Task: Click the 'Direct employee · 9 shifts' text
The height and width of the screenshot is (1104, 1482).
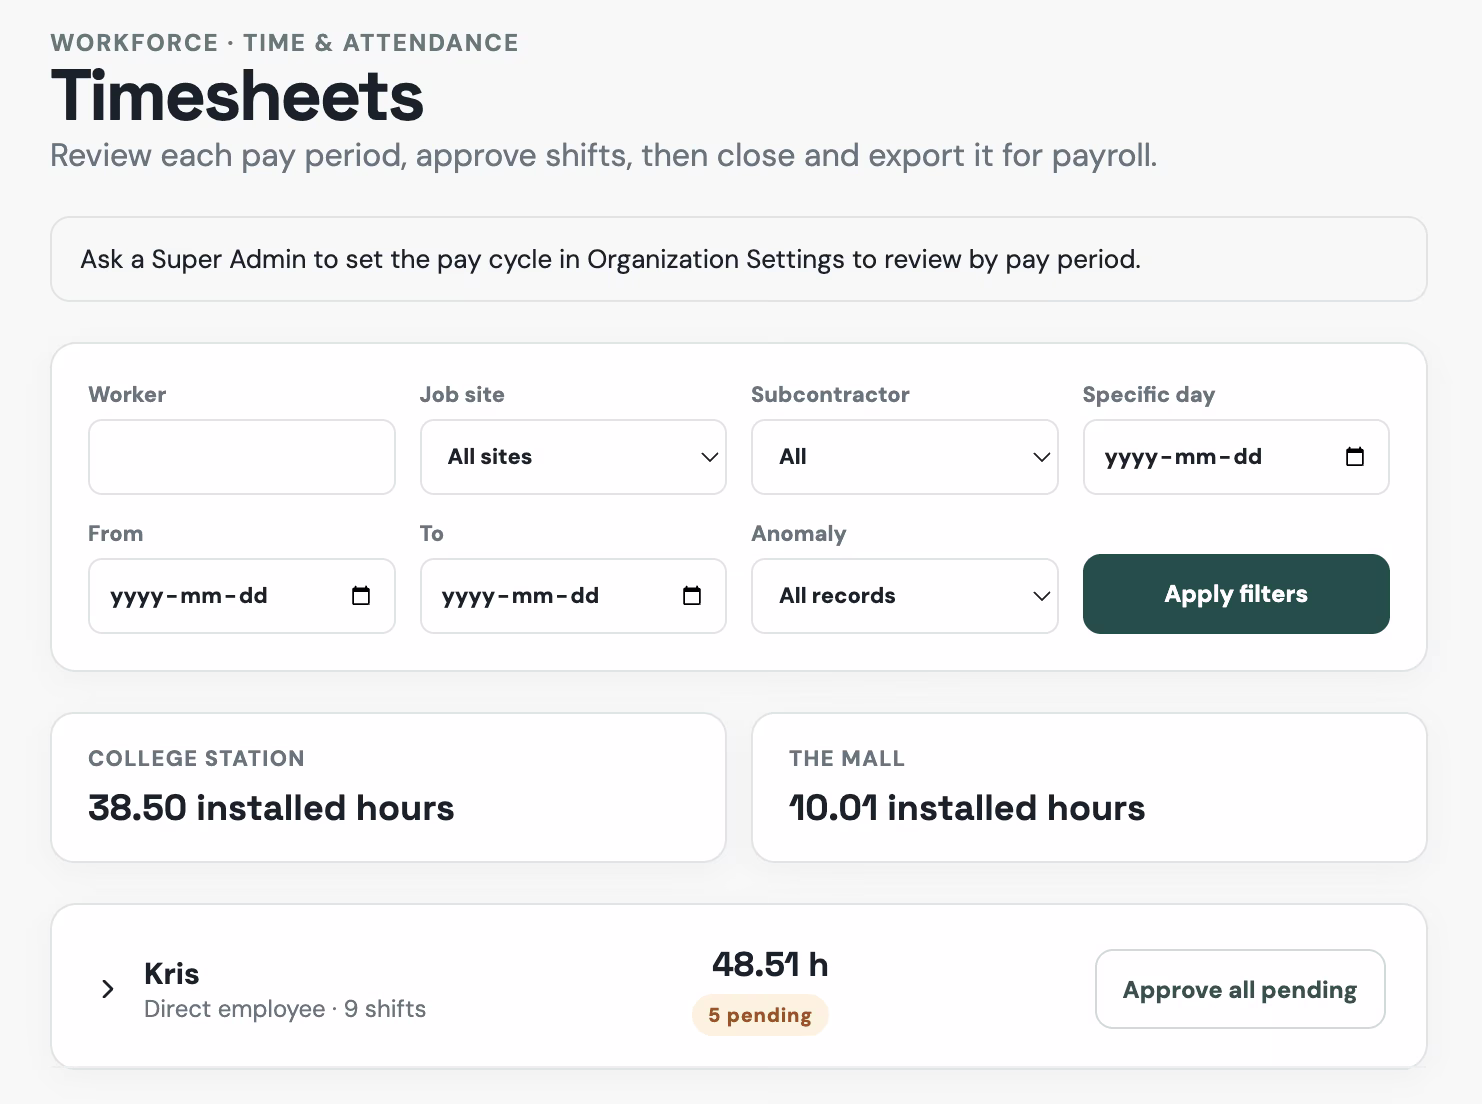Action: [x=285, y=1009]
